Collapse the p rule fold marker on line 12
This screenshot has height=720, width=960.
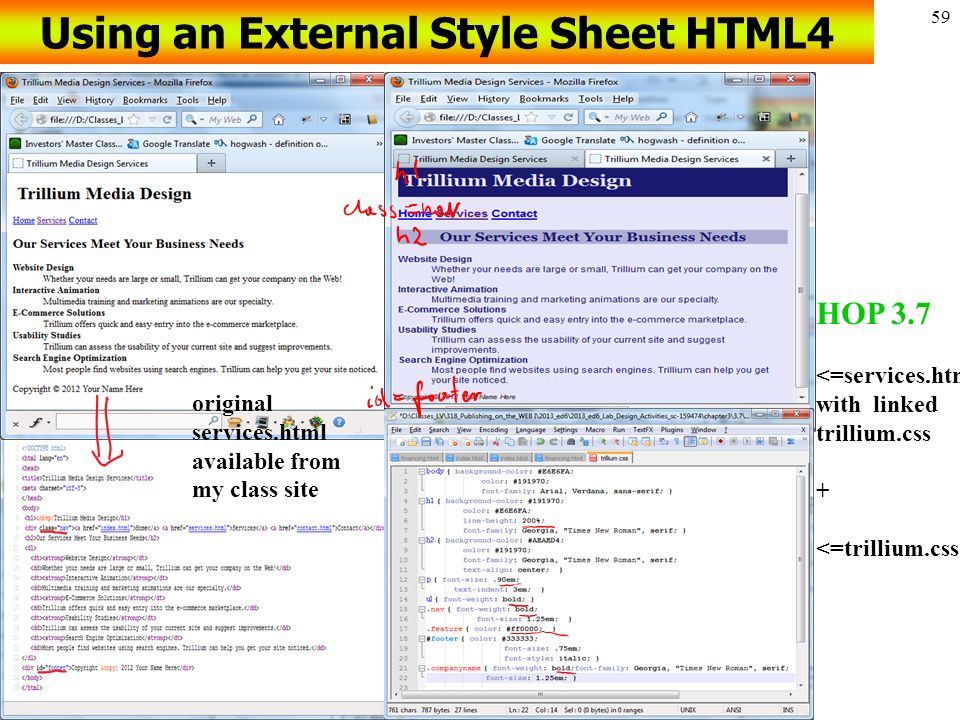click(x=421, y=580)
